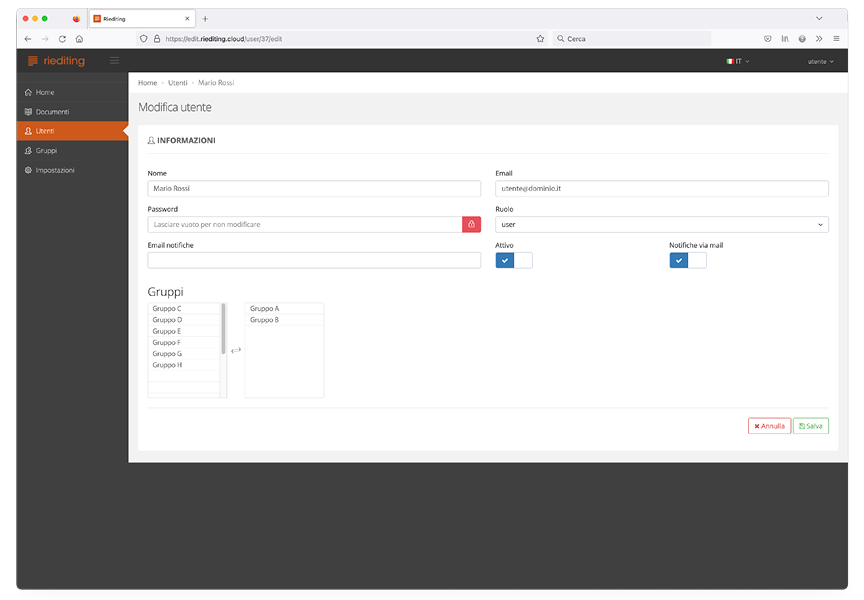Screen dimensions: 864x600
Task: Open Documenti in the sidebar
Action: coord(52,112)
